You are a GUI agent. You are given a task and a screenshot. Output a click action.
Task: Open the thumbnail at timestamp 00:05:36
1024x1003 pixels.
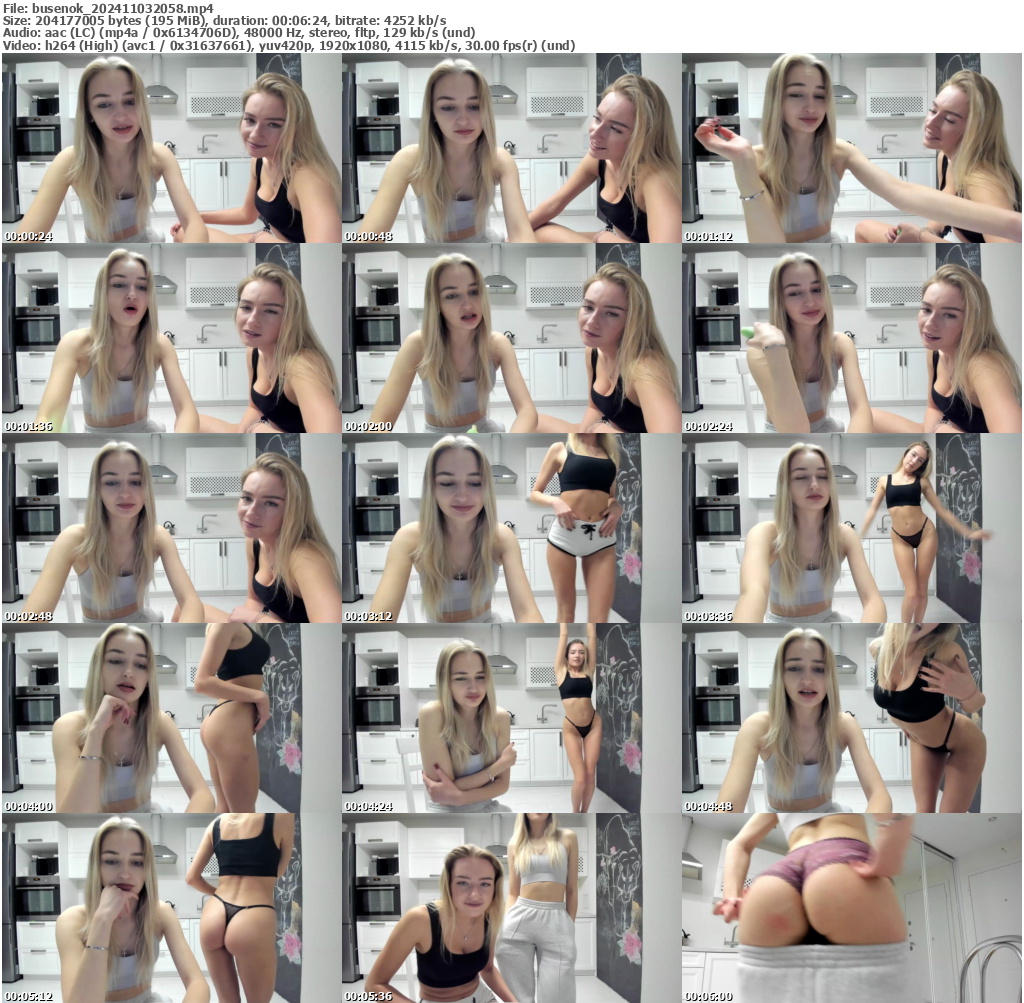click(511, 908)
